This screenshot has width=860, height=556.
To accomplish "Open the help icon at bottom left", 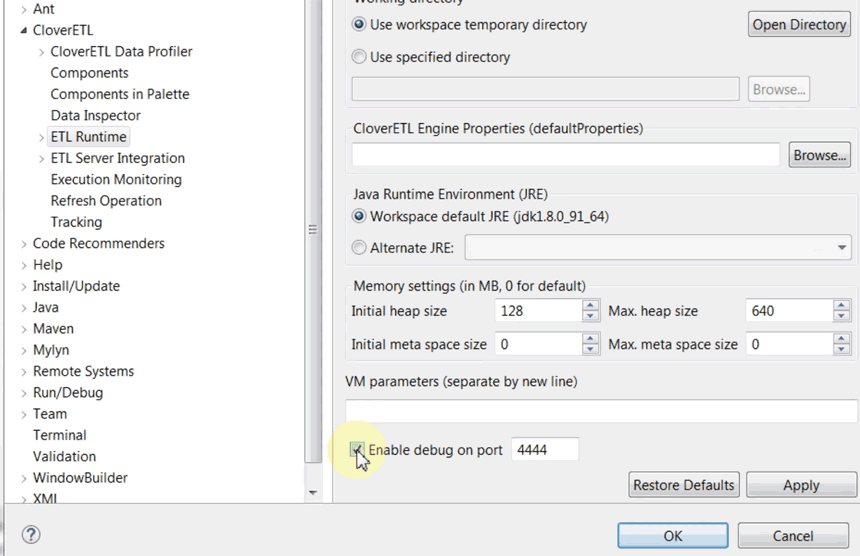I will (31, 535).
